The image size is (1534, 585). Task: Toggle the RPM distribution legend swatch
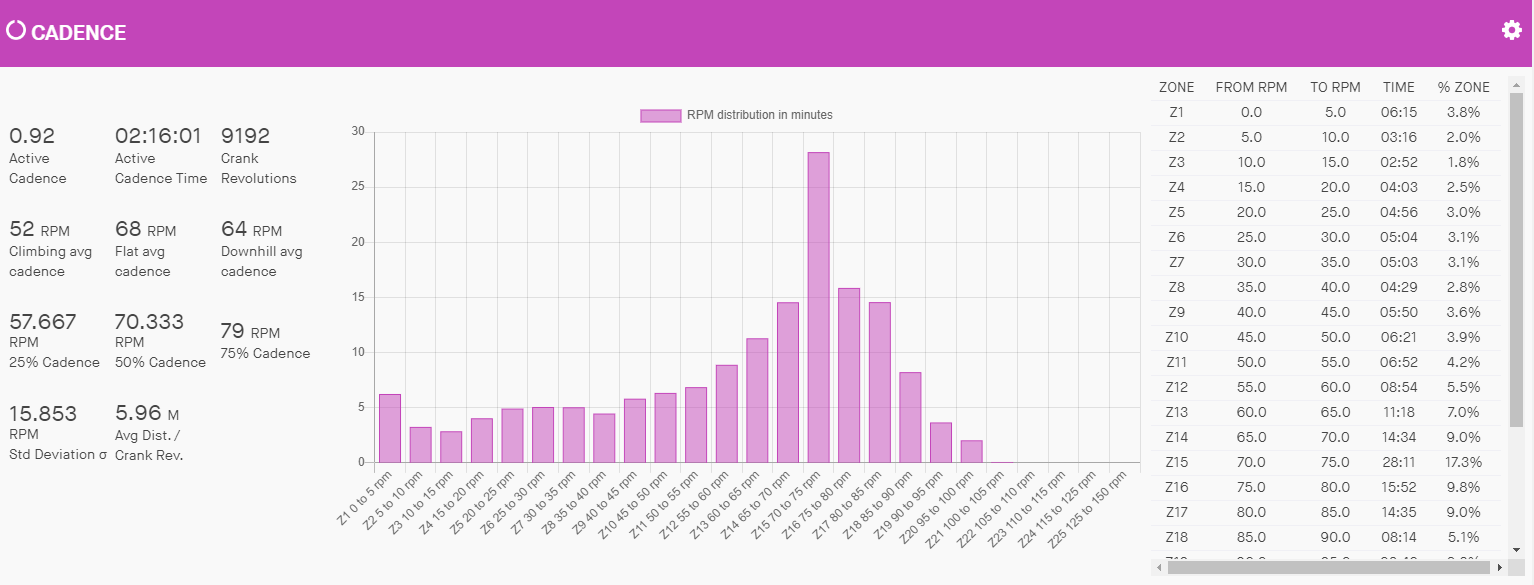pos(660,115)
